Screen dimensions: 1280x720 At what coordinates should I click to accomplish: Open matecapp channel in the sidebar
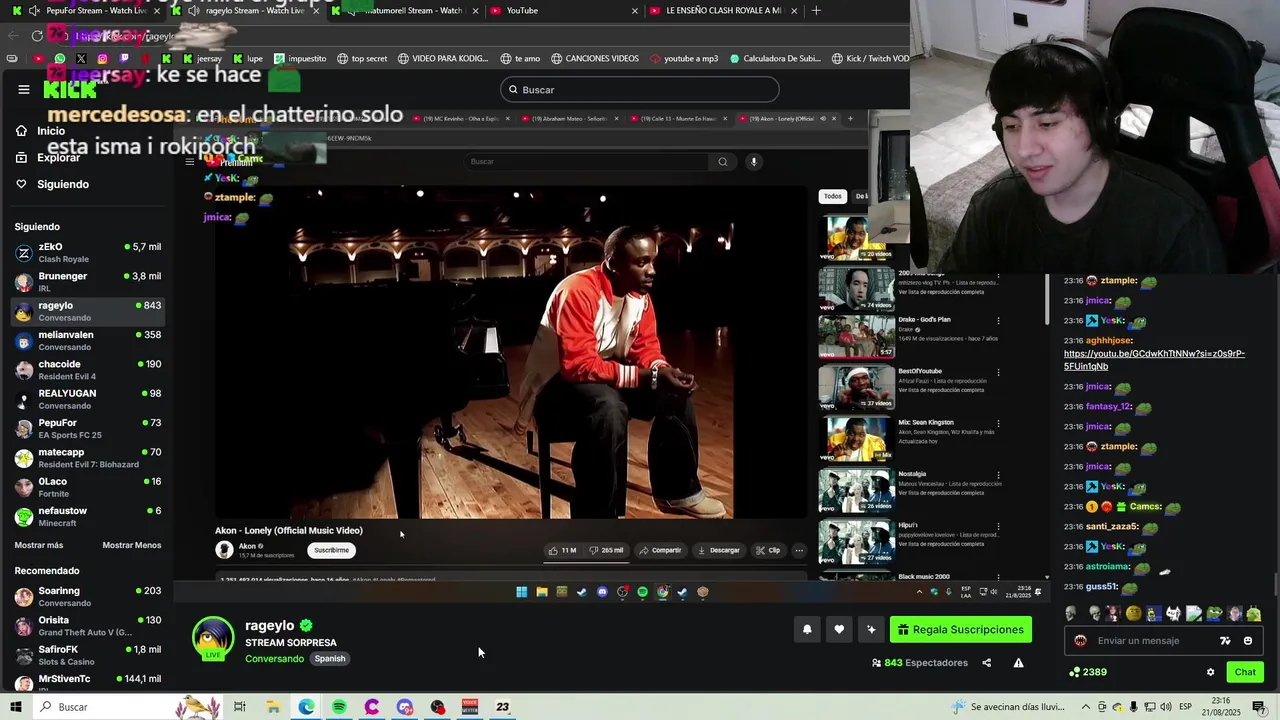pos(88,457)
